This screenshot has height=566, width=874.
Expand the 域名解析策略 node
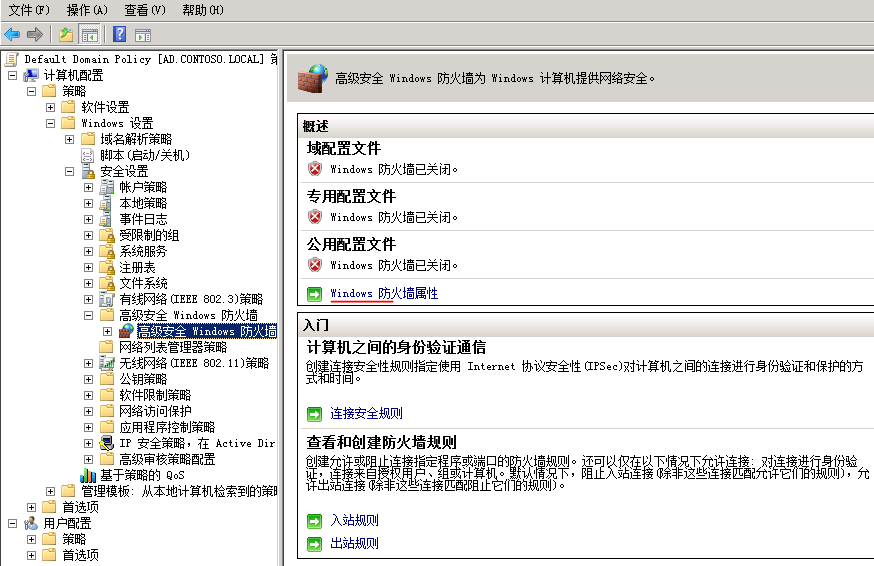69,139
